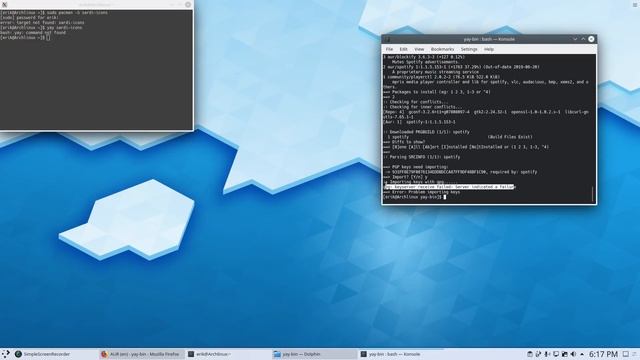Viewport: 640px width, 360px height.
Task: Open the audio volume tray icon
Action: click(x=573, y=354)
